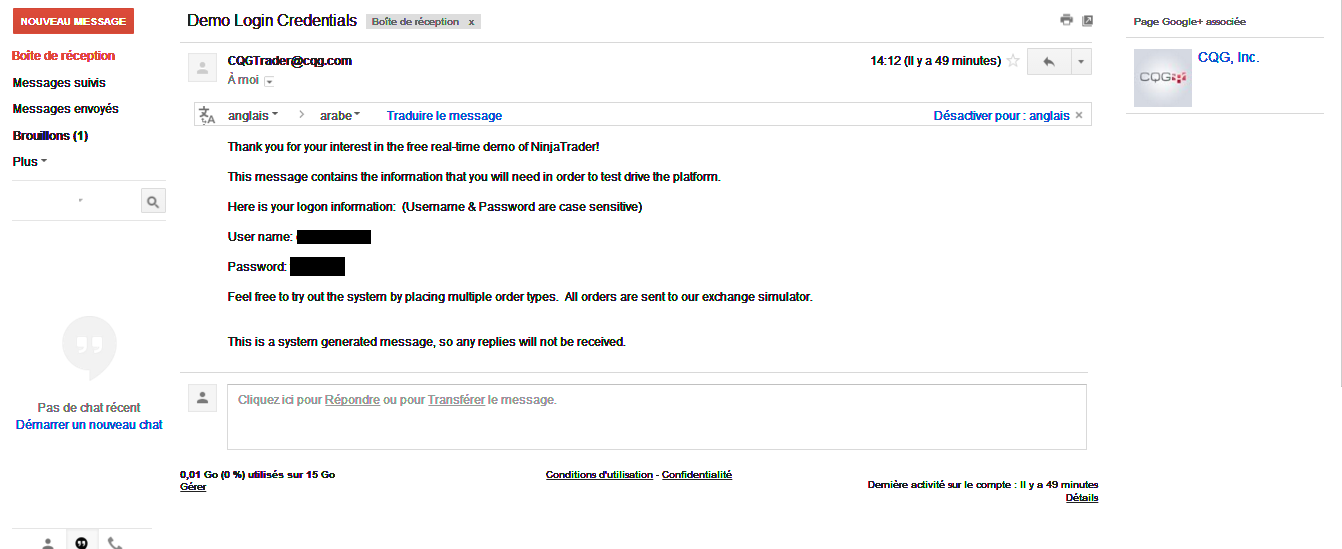This screenshot has height=549, width=1342.
Task: Click the Transférer link in the reply box
Action: (x=456, y=400)
